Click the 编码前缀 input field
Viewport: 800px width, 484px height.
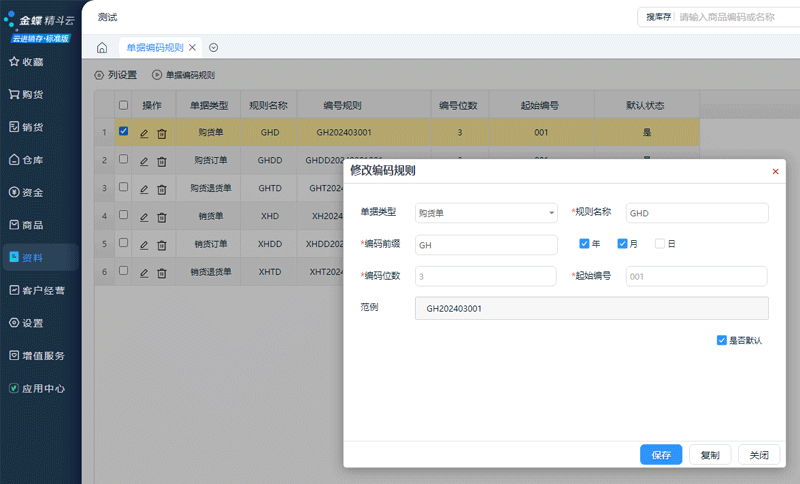click(486, 245)
